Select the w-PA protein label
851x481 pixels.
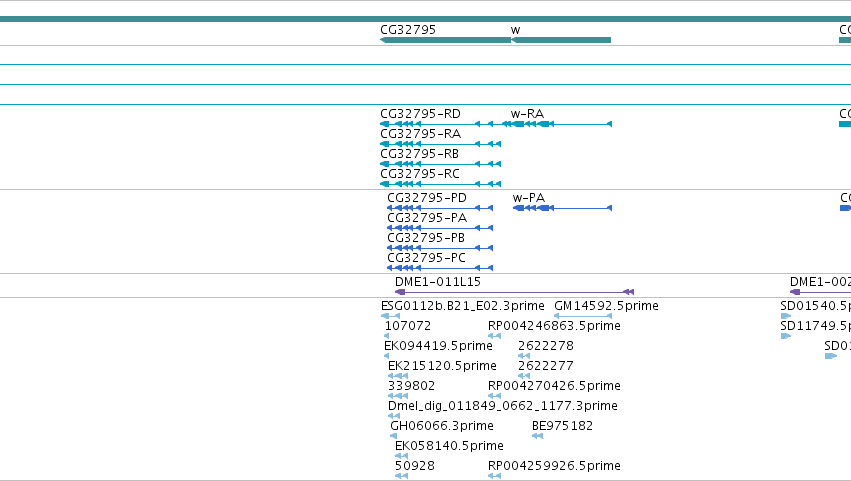pos(529,198)
